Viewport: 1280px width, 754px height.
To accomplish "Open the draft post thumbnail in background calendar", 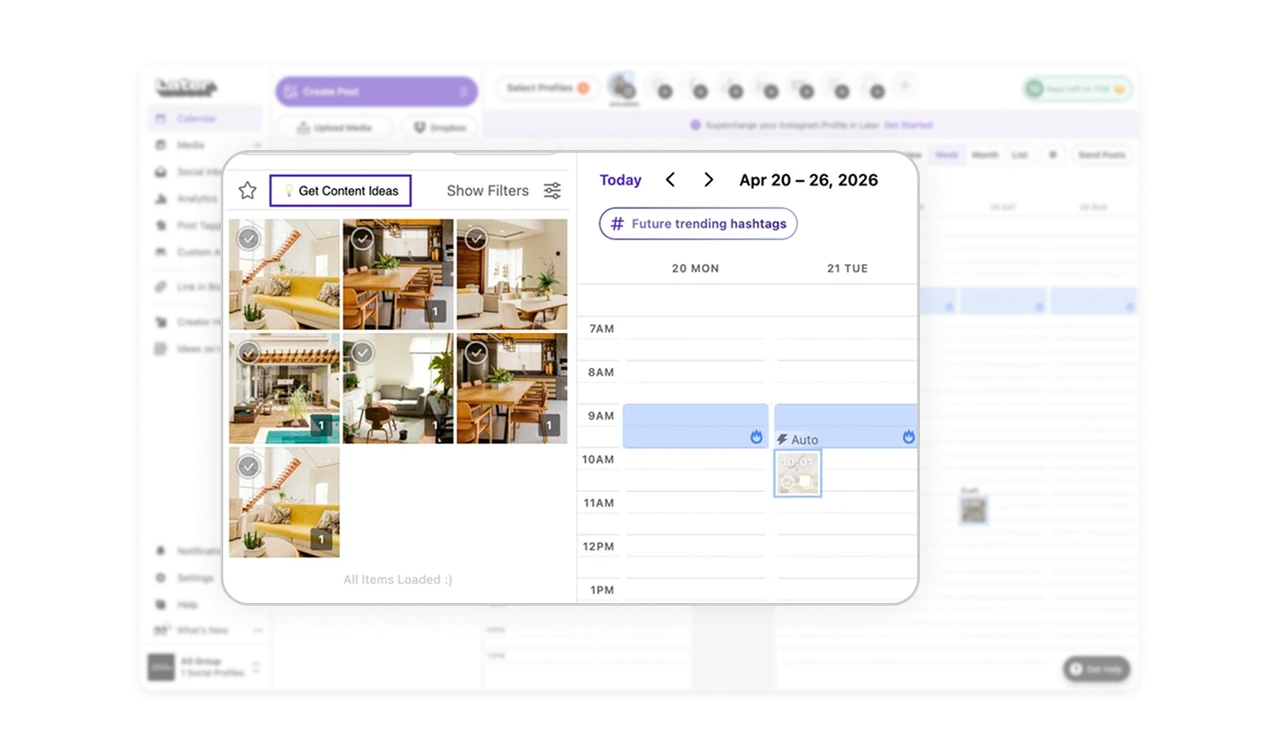I will [973, 510].
